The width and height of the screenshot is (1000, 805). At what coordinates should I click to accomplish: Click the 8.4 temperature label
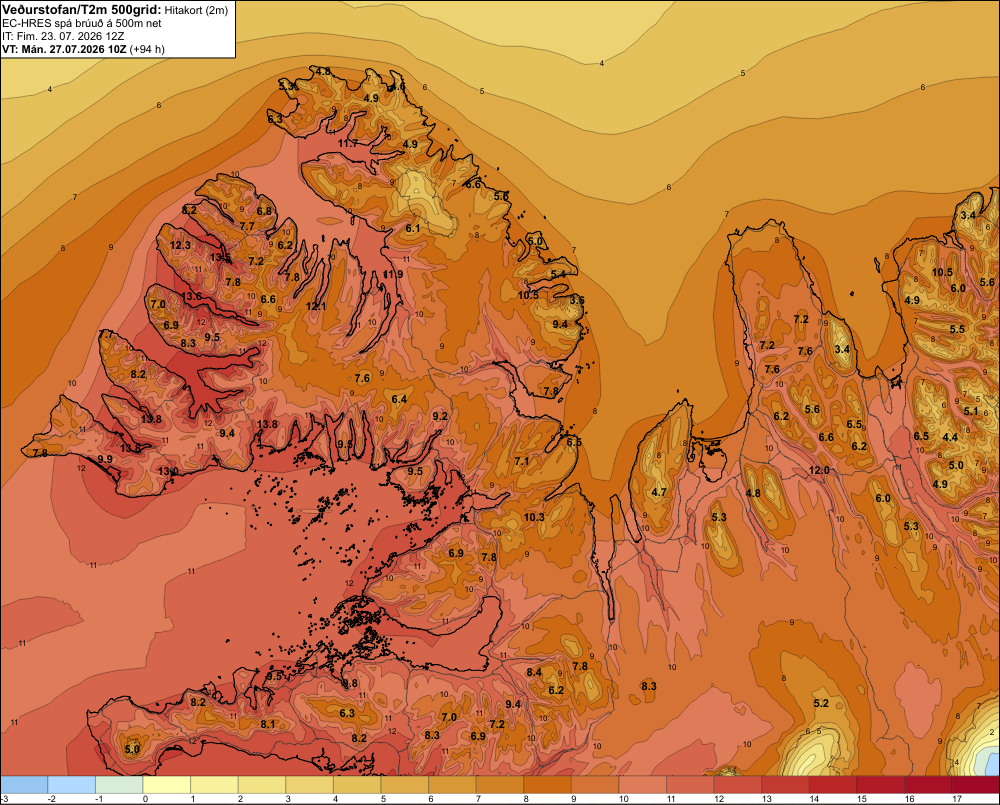pos(534,672)
